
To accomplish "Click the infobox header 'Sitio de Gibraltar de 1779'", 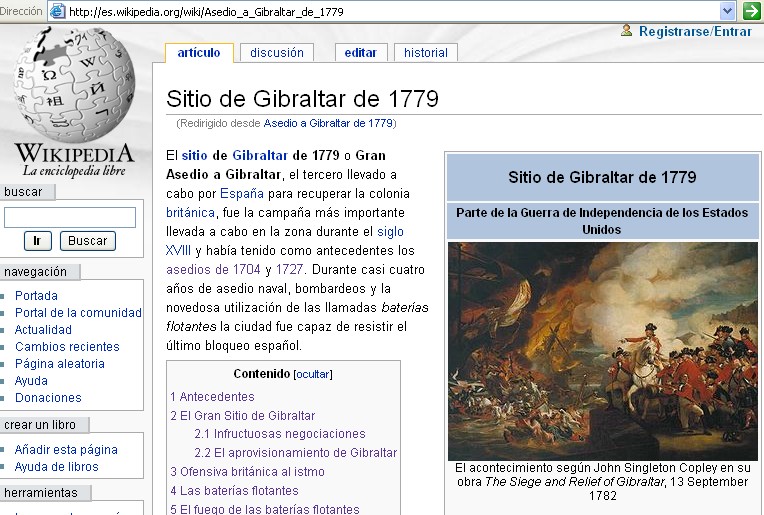I will 602,177.
